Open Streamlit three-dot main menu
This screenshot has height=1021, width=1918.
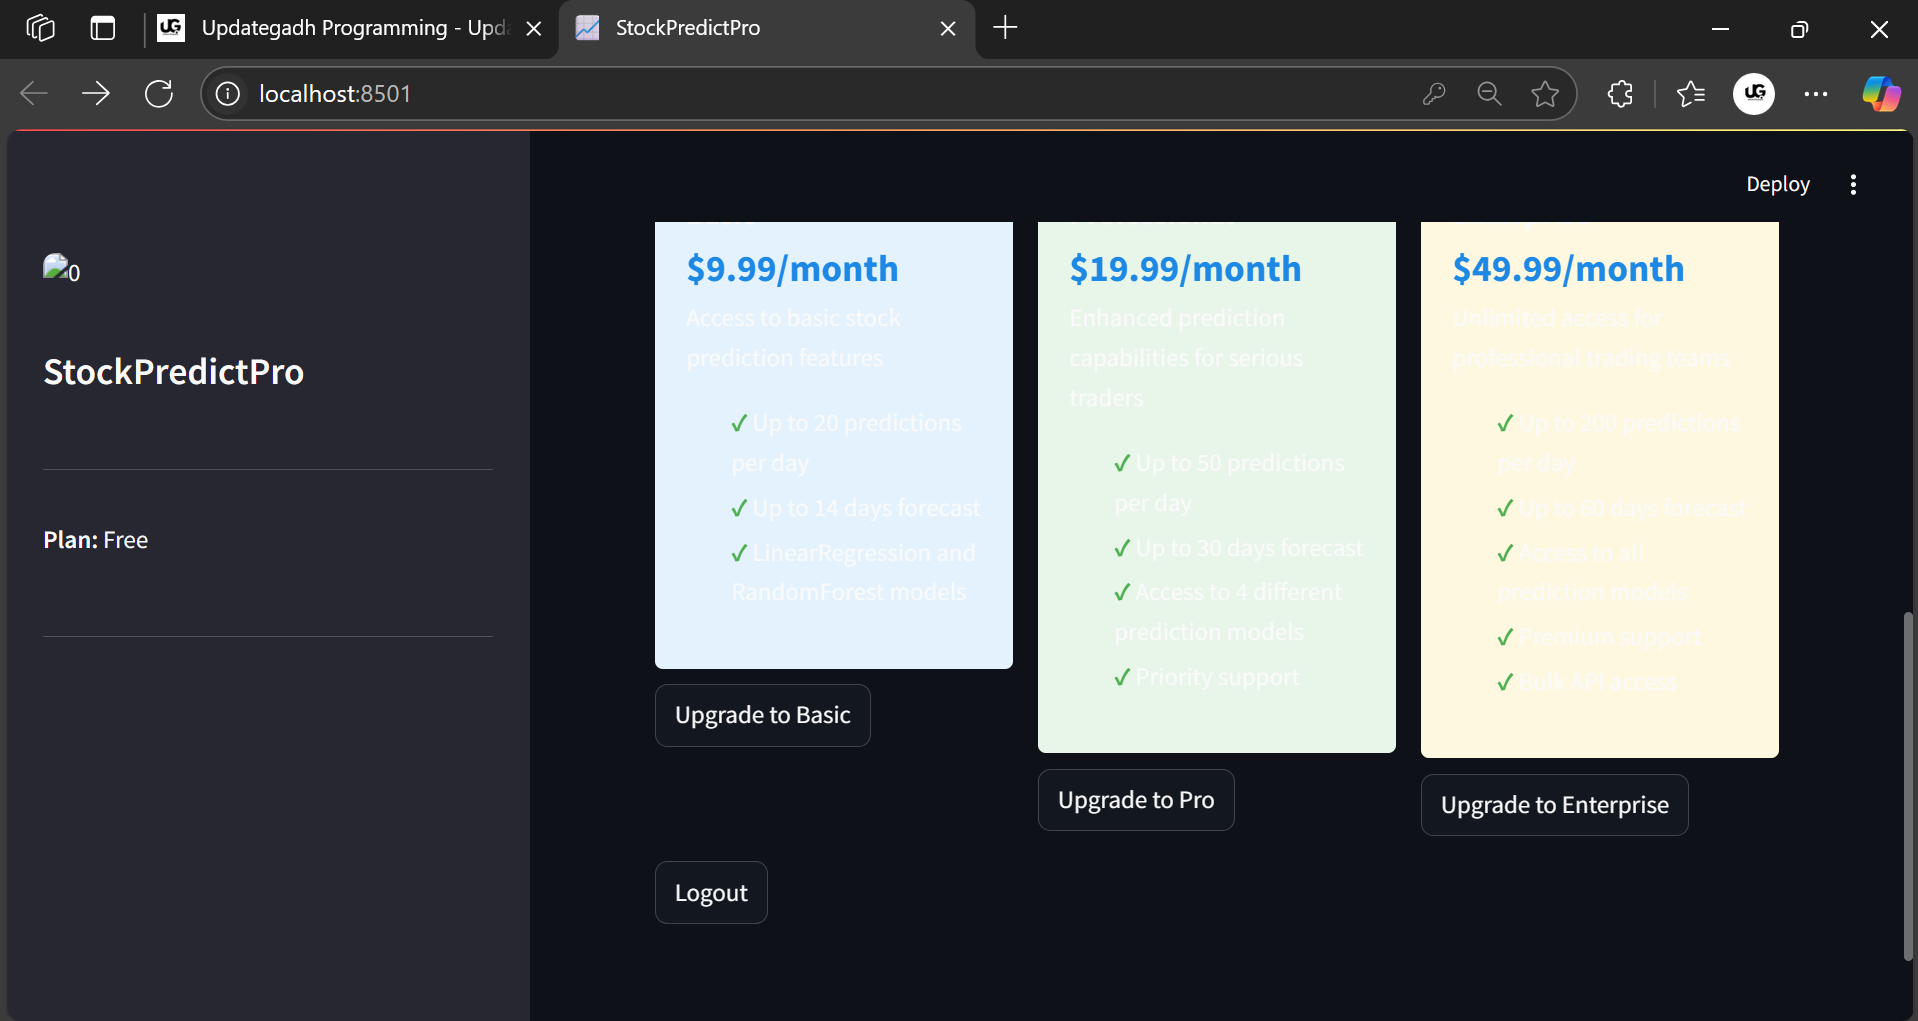pyautogui.click(x=1853, y=184)
